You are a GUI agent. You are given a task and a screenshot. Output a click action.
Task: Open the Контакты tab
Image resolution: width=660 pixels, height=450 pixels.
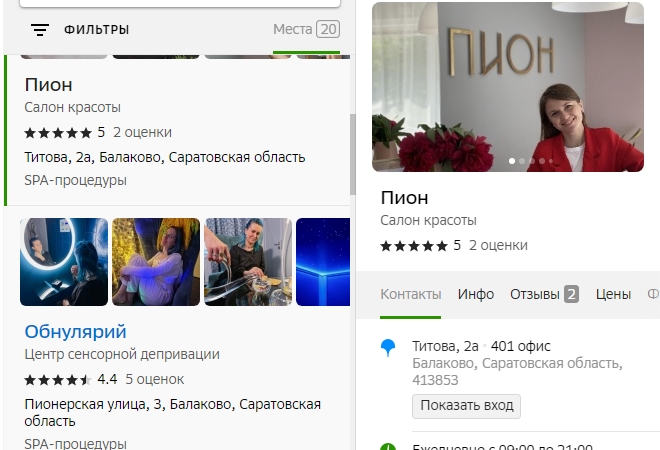(x=410, y=294)
